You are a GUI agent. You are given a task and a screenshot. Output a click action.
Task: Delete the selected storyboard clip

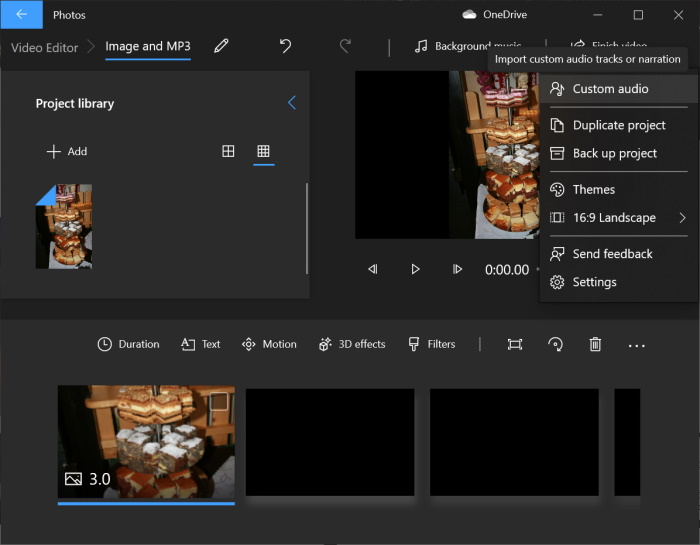[x=595, y=344]
